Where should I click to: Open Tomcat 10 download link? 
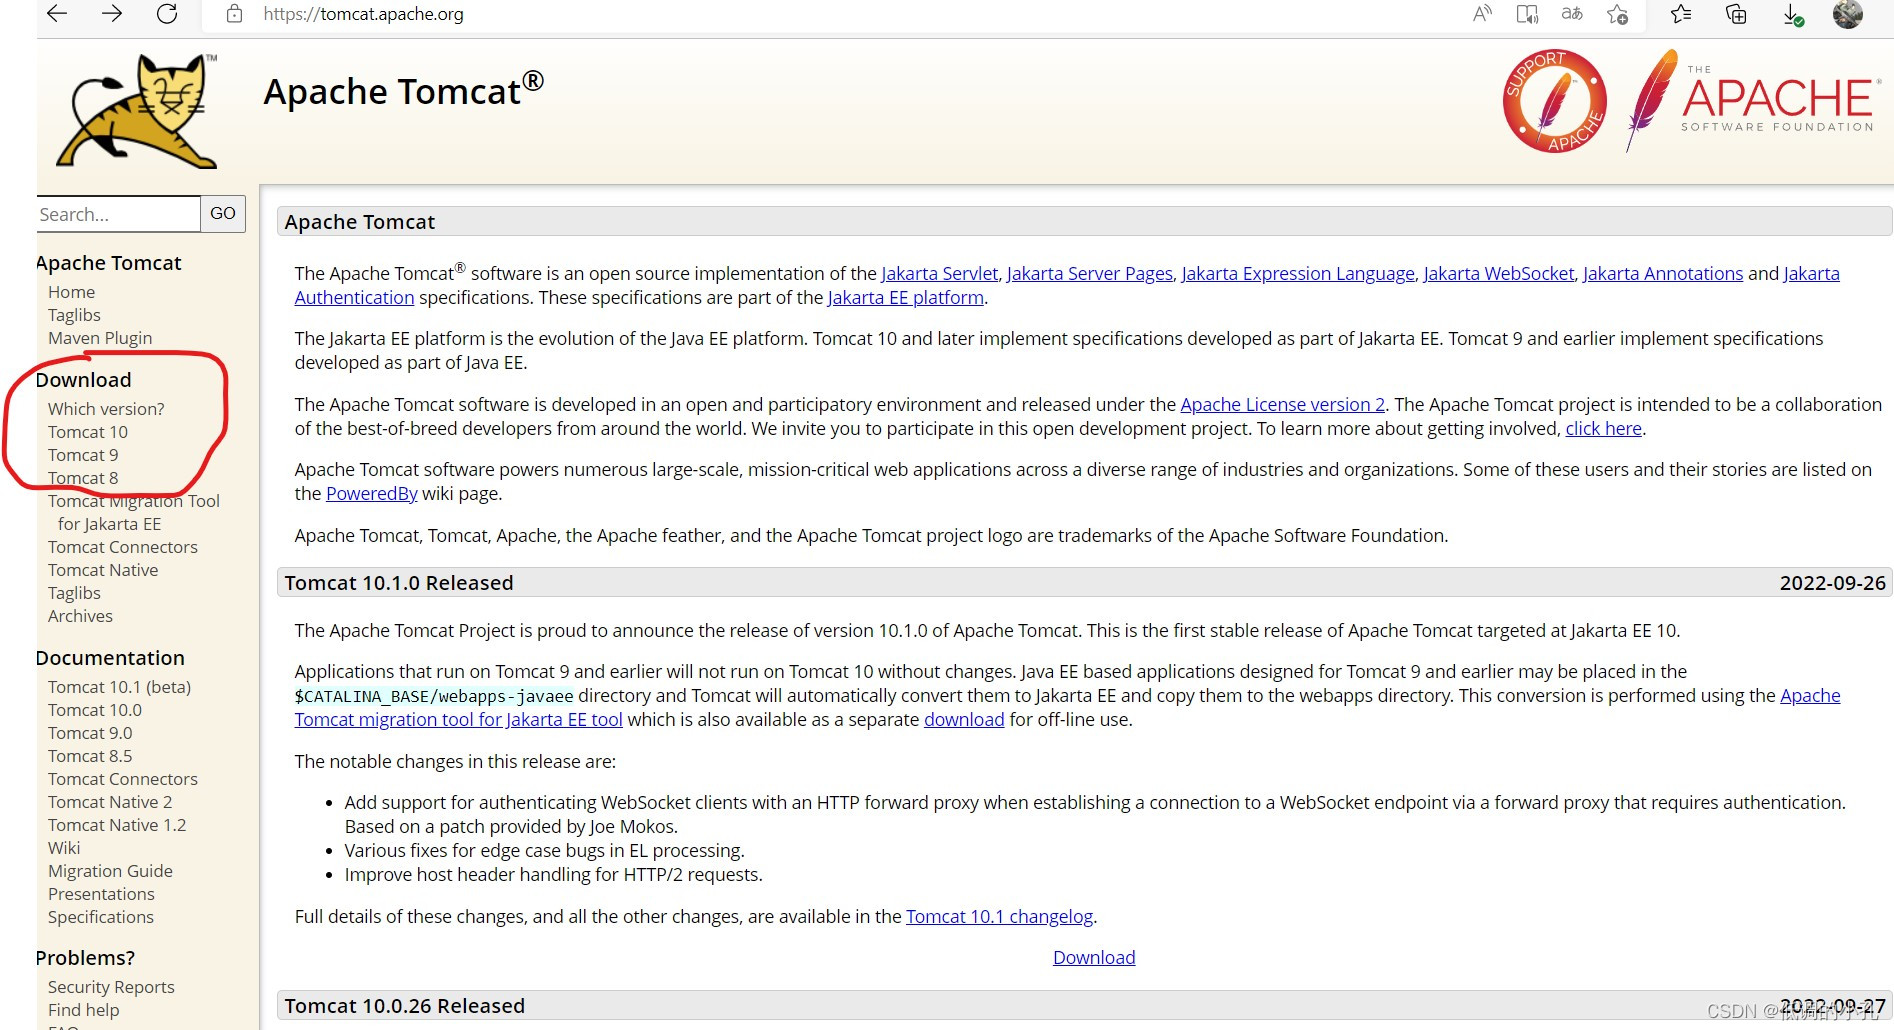(x=88, y=432)
